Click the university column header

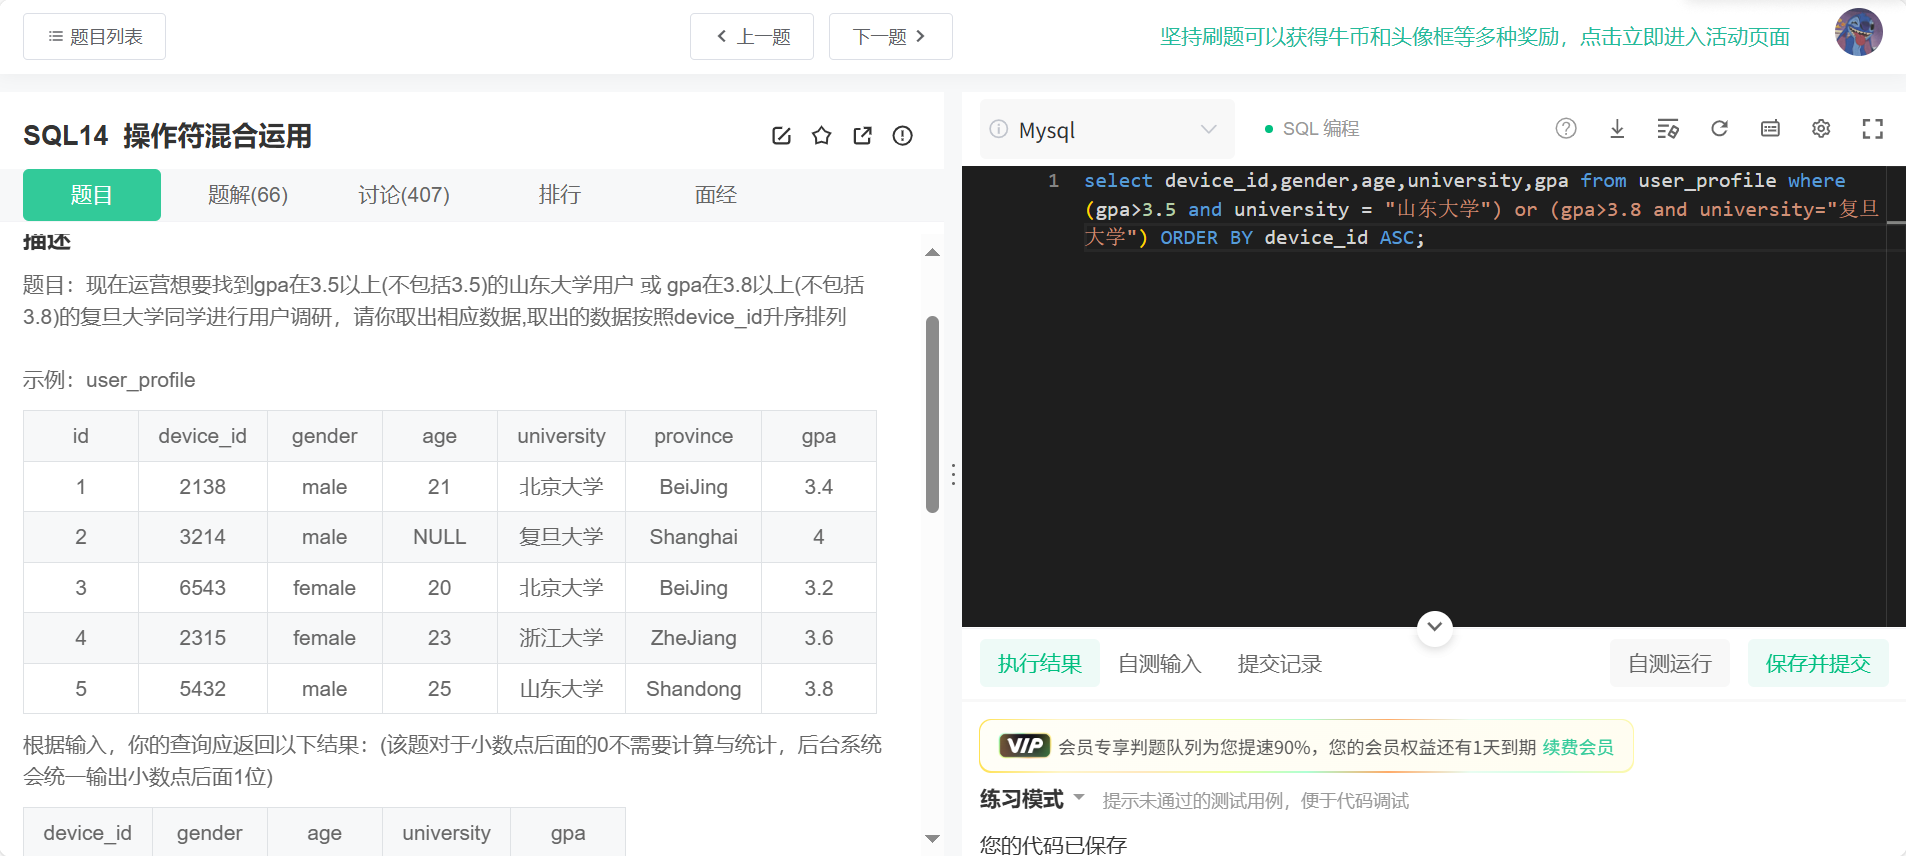click(x=561, y=436)
